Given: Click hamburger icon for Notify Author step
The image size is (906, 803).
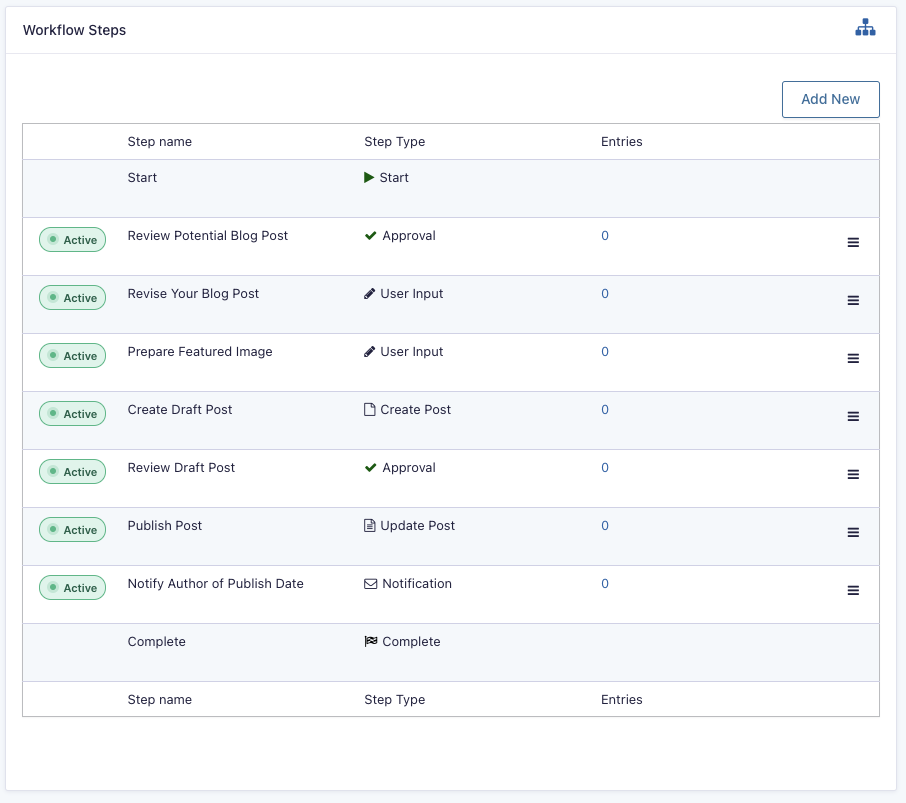Looking at the screenshot, I should tap(853, 590).
